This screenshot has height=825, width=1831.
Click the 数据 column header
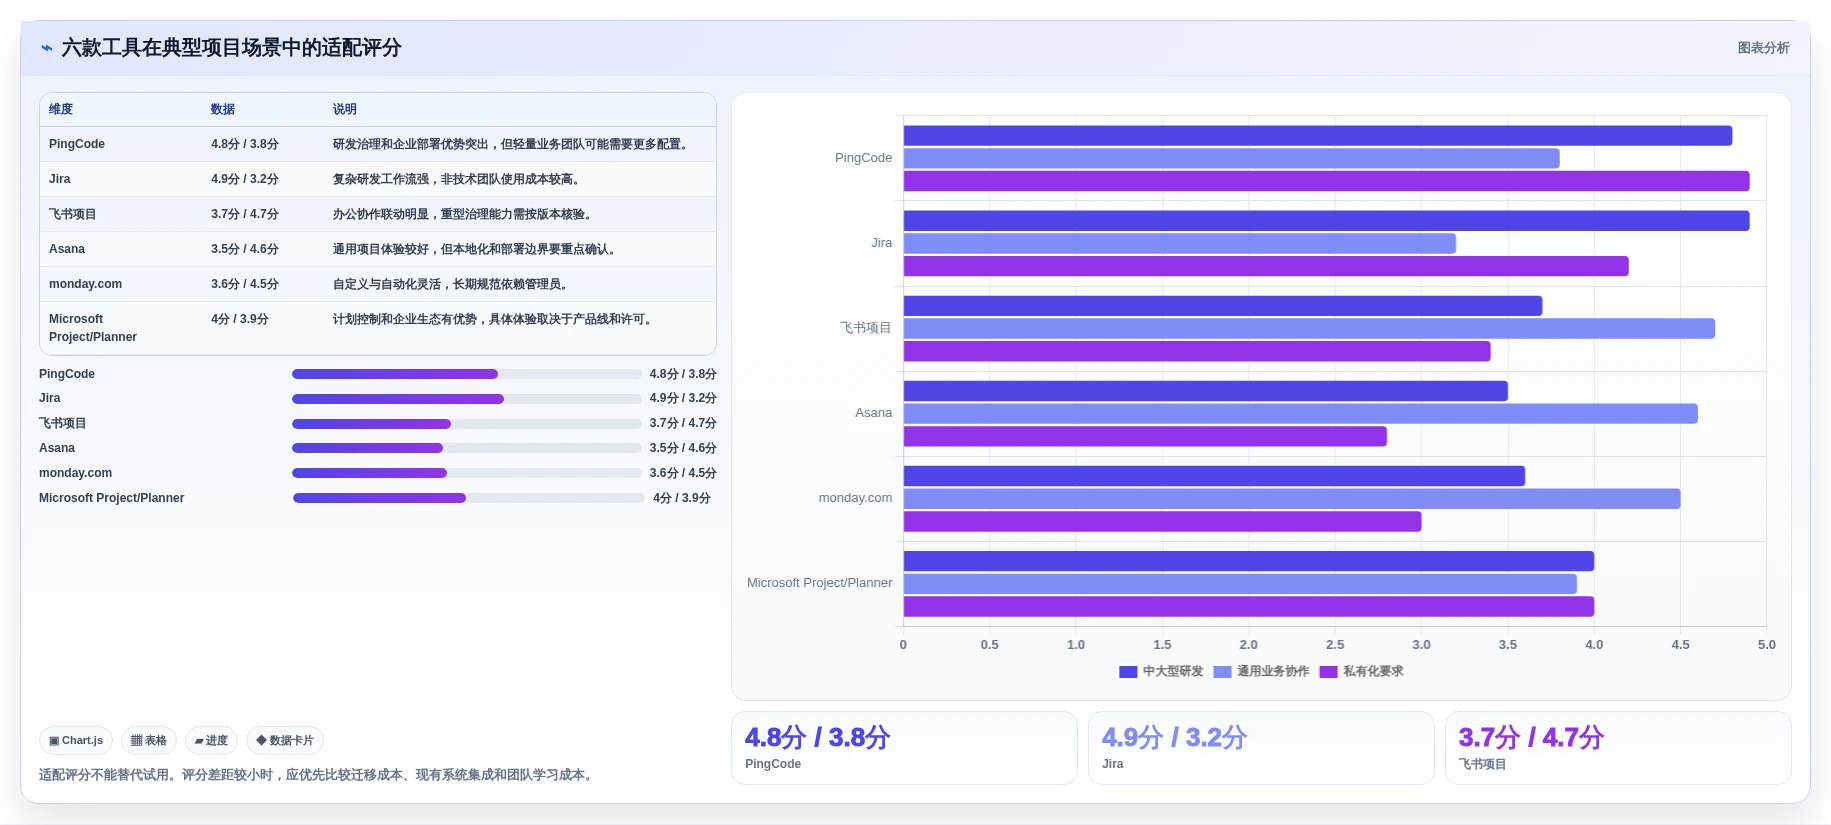tap(223, 109)
